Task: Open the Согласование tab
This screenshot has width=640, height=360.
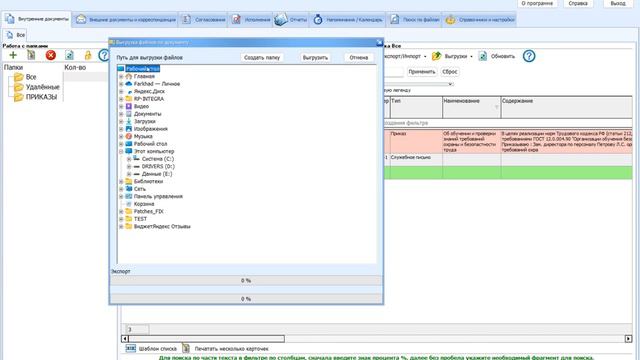Action: (x=204, y=19)
